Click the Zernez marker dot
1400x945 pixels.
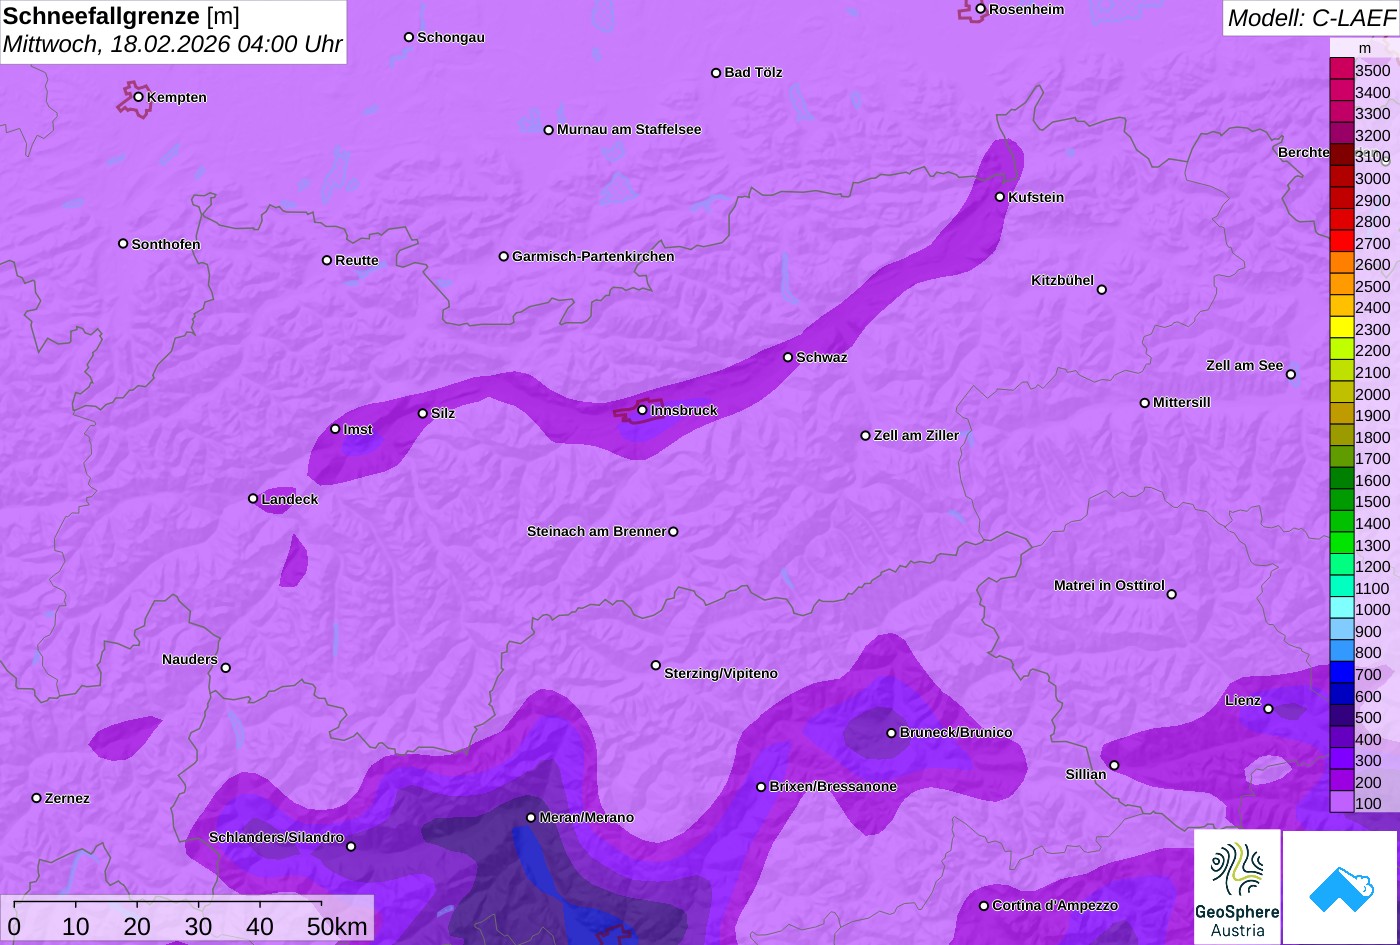[37, 798]
